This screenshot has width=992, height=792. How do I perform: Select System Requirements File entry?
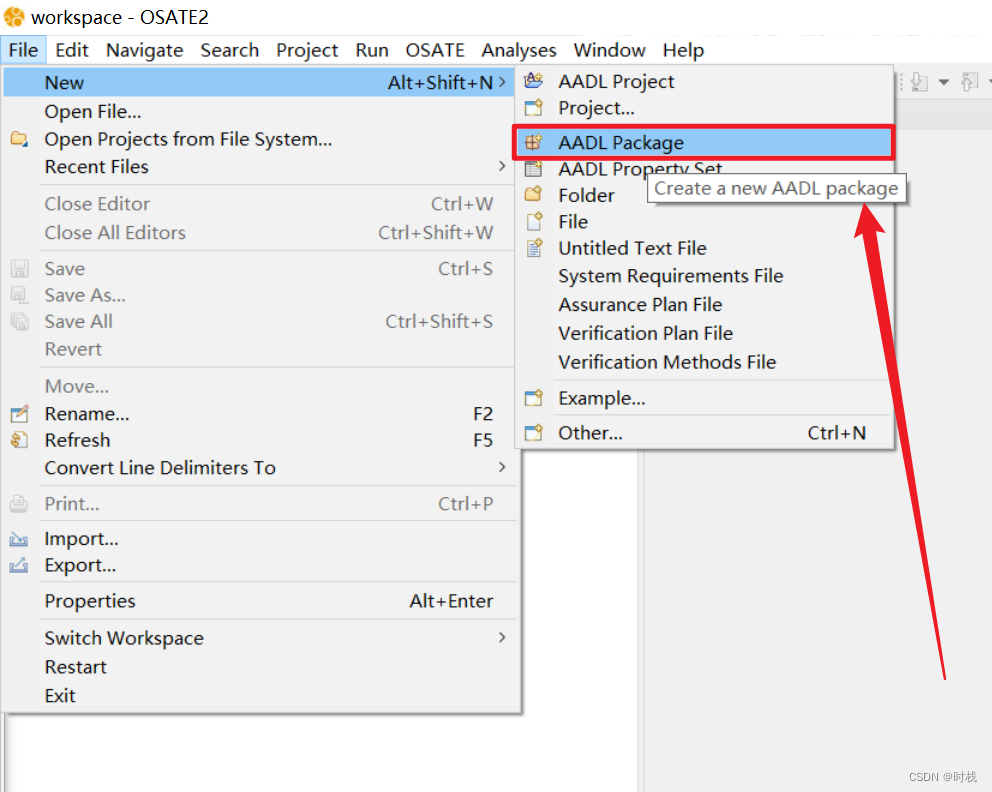[x=704, y=276]
